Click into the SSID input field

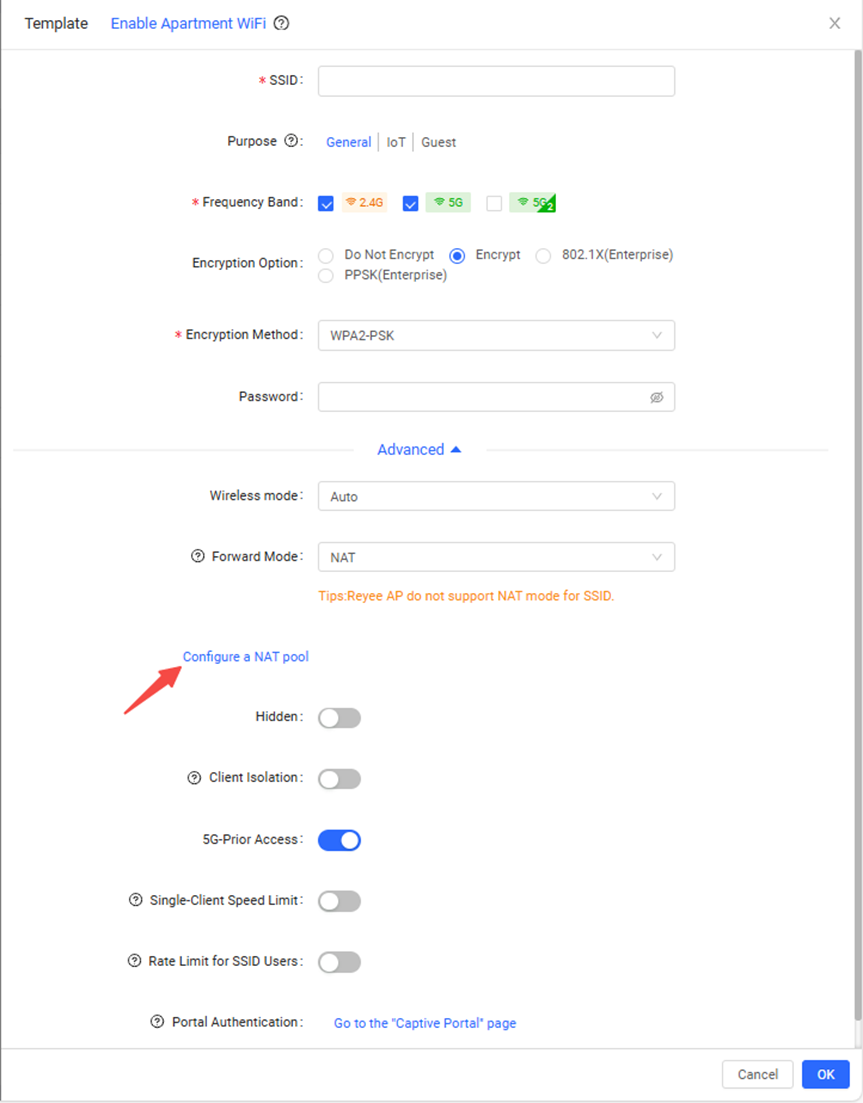click(496, 81)
